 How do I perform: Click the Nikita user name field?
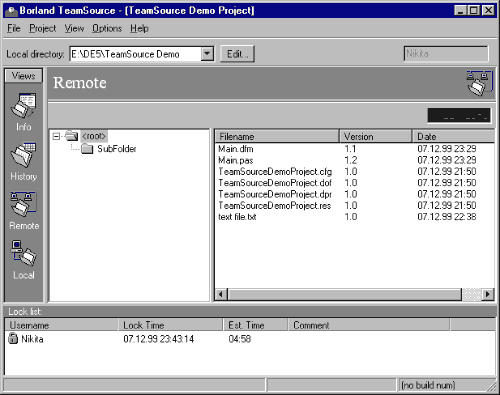pyautogui.click(x=446, y=54)
